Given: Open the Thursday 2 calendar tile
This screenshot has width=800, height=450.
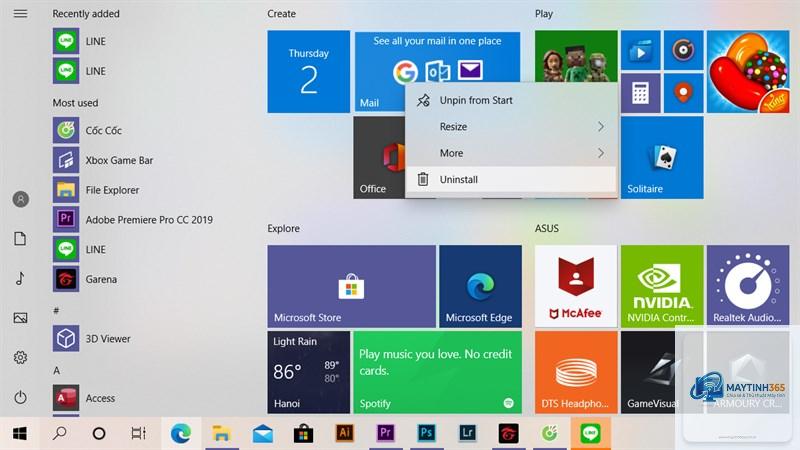Looking at the screenshot, I should point(309,71).
